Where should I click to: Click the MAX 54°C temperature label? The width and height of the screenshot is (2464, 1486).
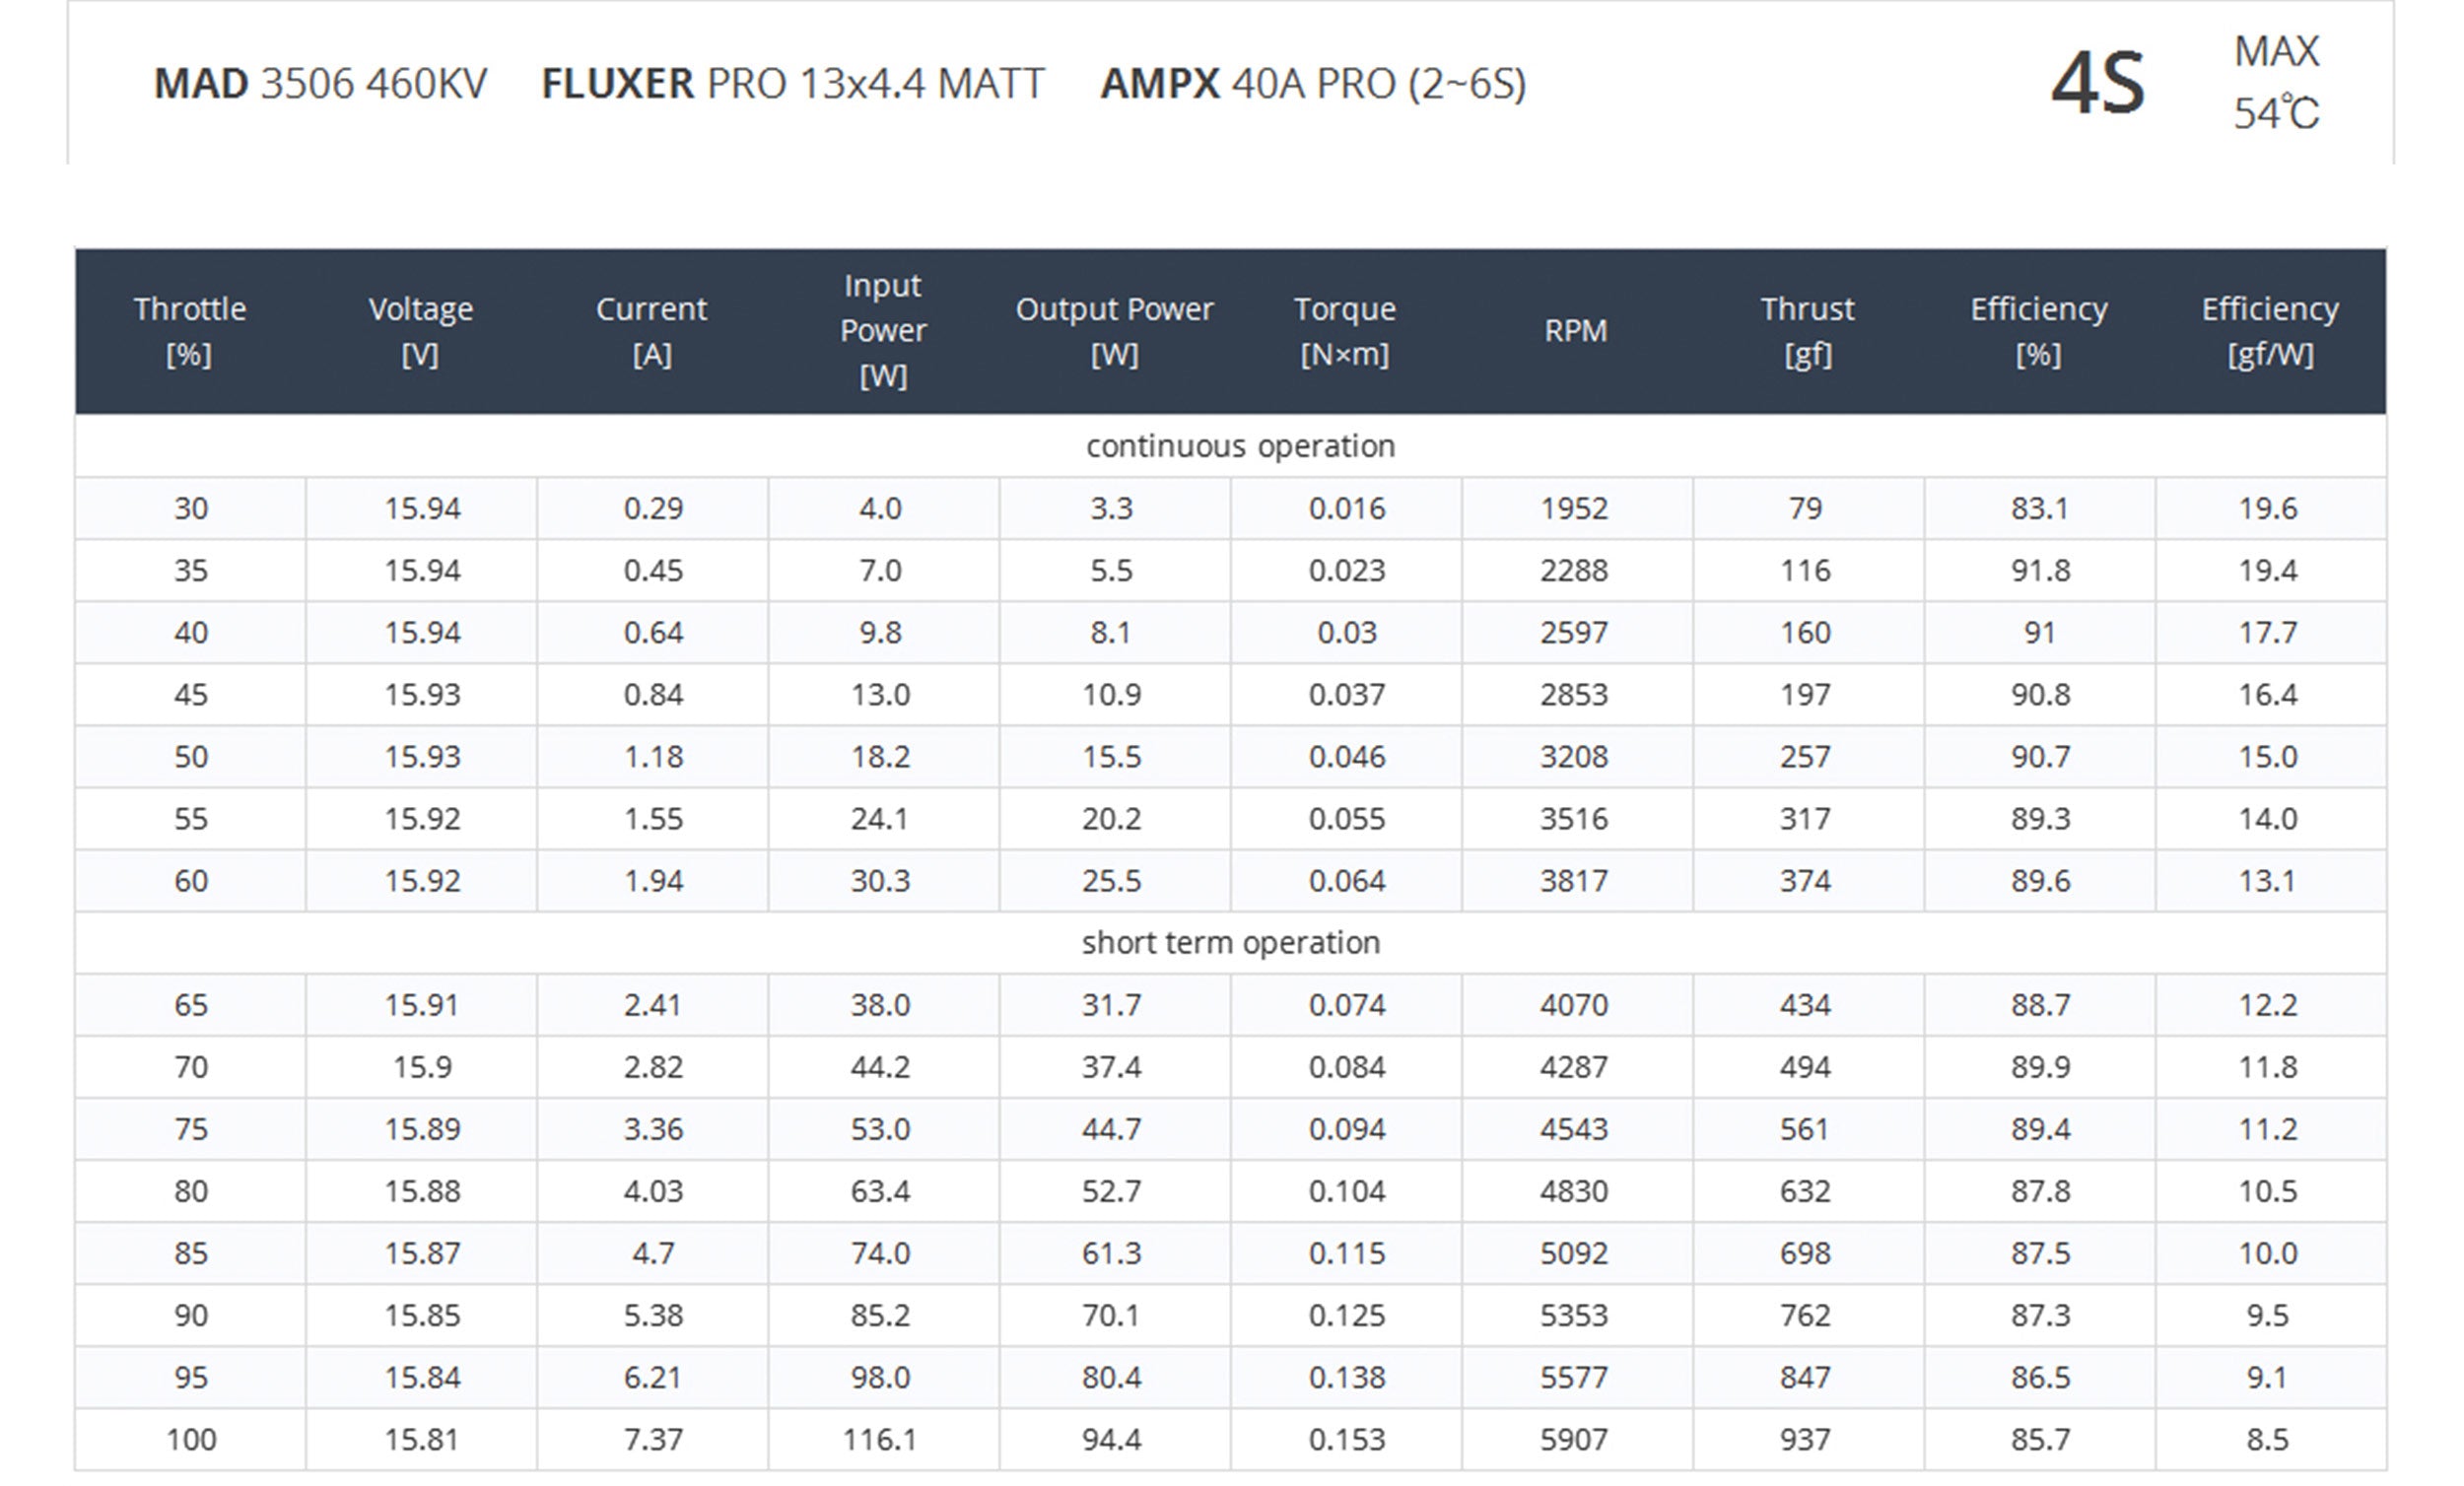click(2276, 82)
